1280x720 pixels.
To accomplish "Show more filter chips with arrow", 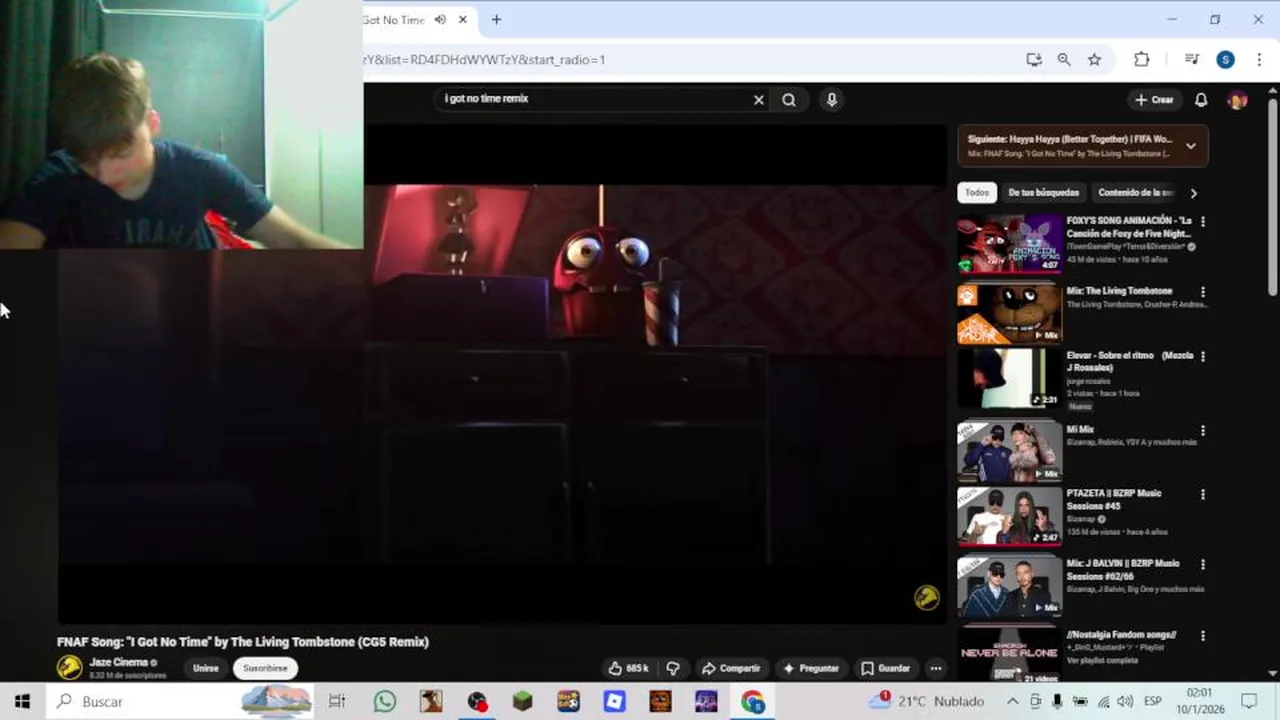I will pos(1193,193).
